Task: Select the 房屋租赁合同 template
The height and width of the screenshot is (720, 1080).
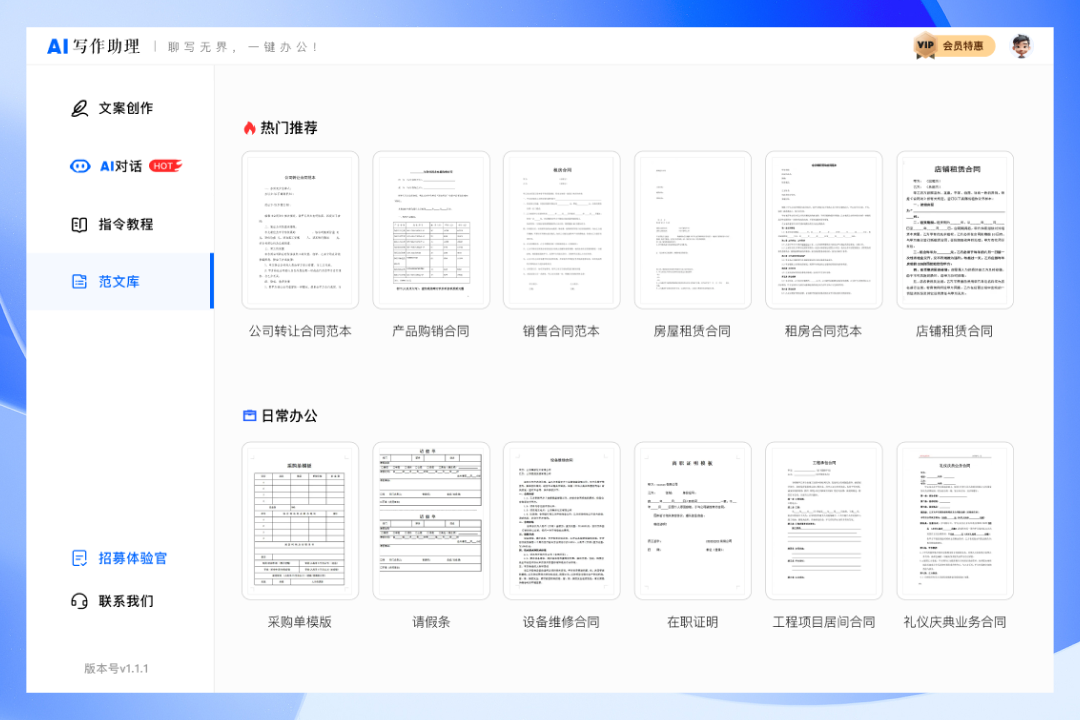Action: [x=692, y=230]
